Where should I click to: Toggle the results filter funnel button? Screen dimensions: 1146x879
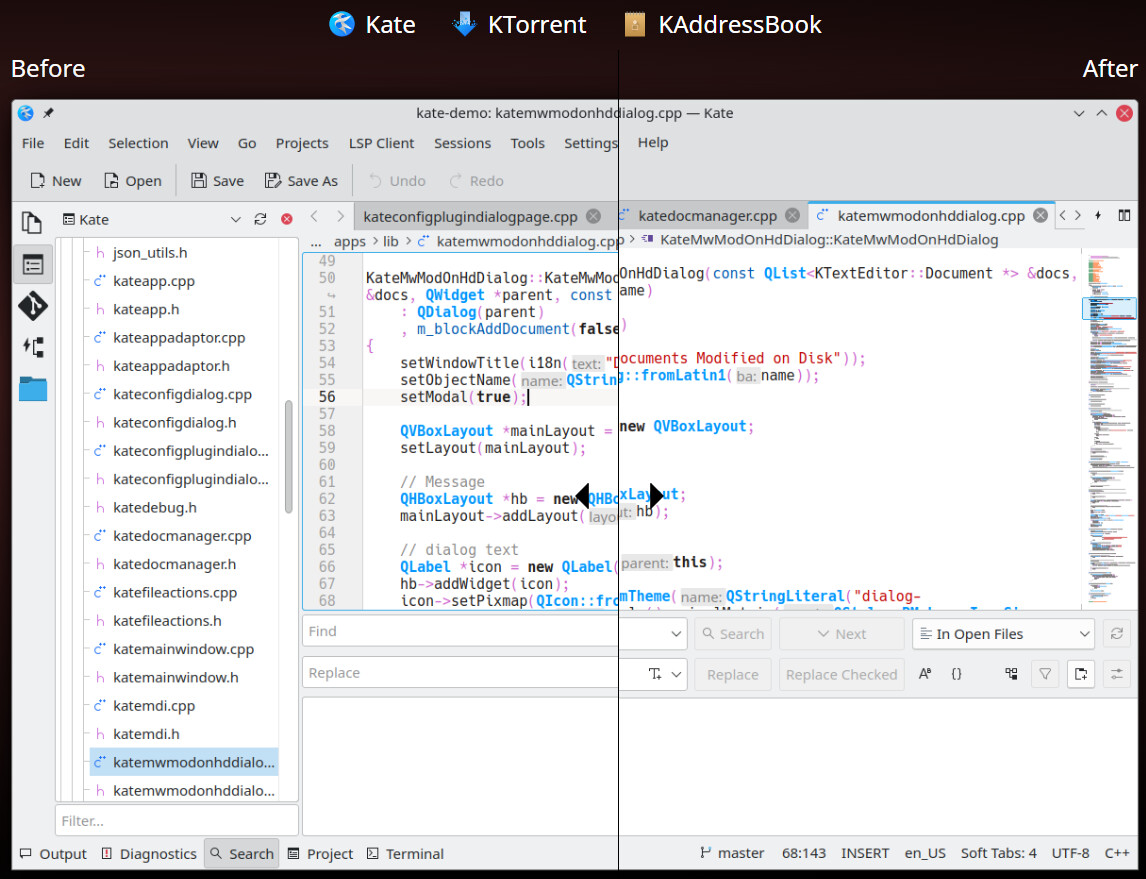(x=1045, y=675)
